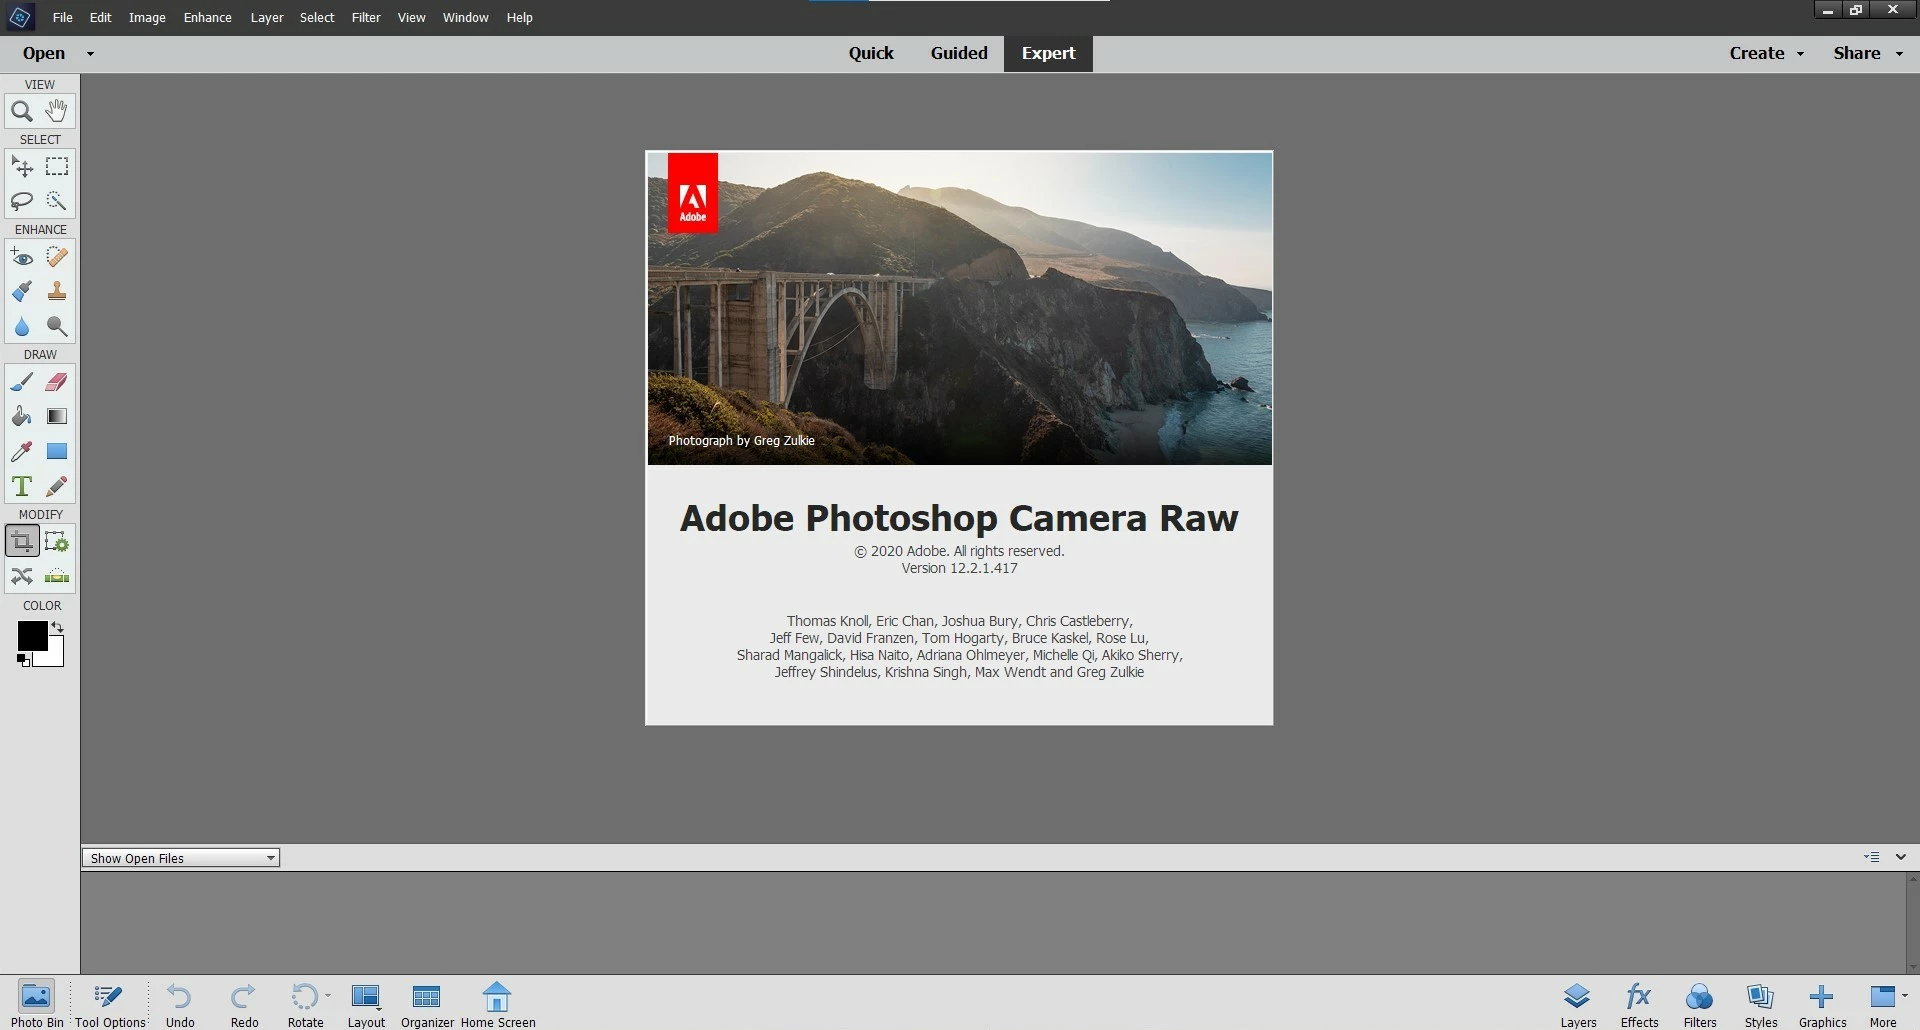Select the Color Picker eyedropper tool
This screenshot has width=1920, height=1030.
[x=22, y=451]
